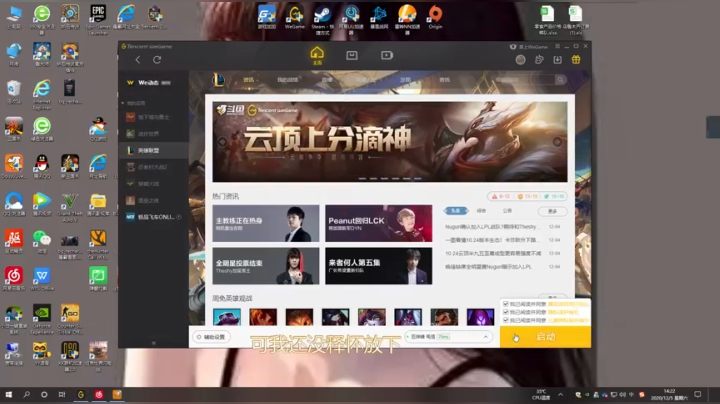
Task: Open Cortana circle on the taskbar
Action: tap(44, 394)
